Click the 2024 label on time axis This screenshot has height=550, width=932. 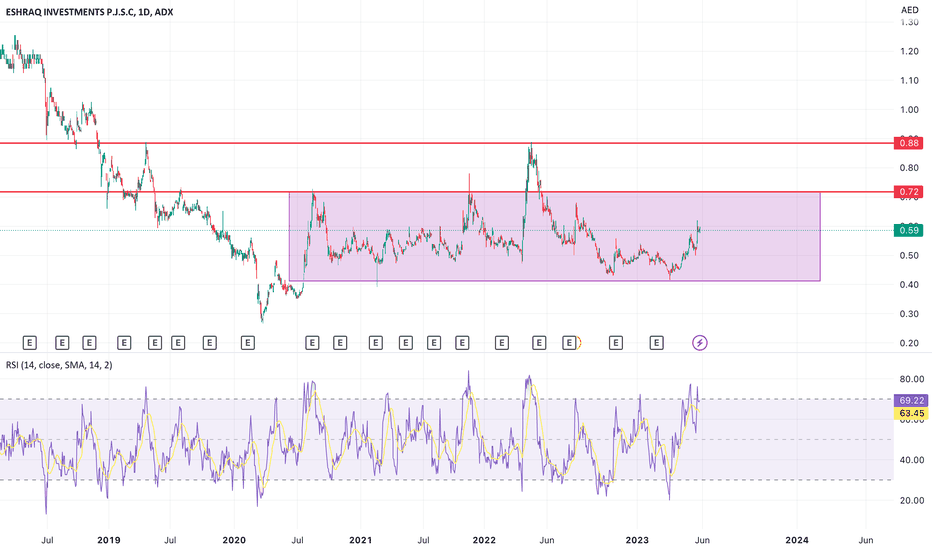coord(796,540)
